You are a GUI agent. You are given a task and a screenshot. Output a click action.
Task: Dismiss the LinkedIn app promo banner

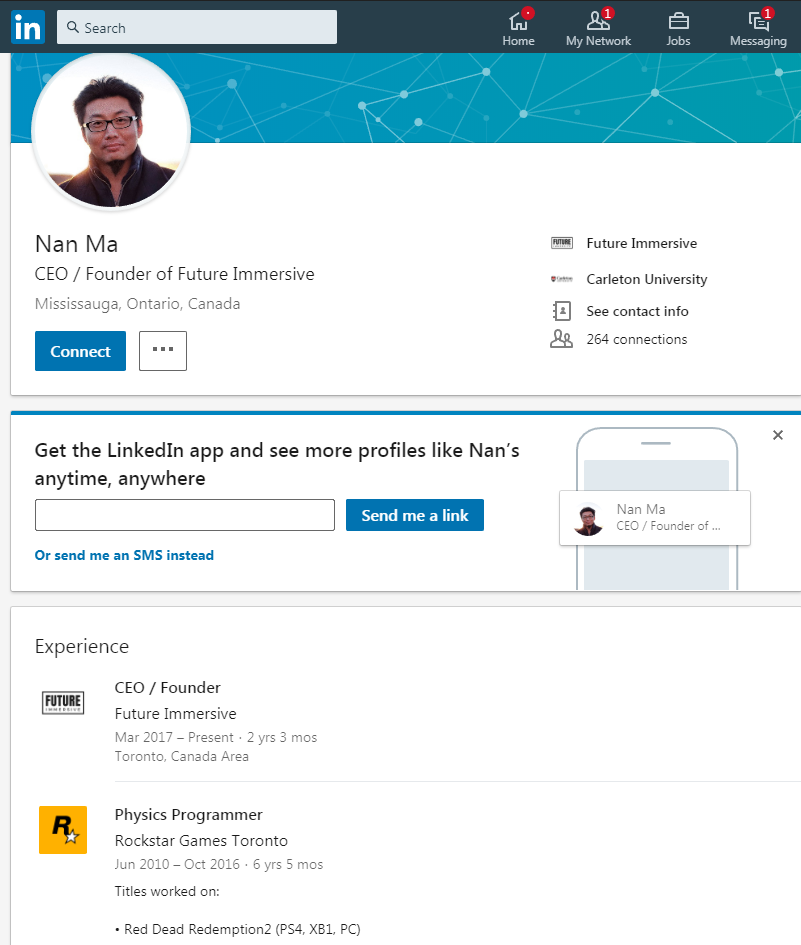click(x=778, y=435)
